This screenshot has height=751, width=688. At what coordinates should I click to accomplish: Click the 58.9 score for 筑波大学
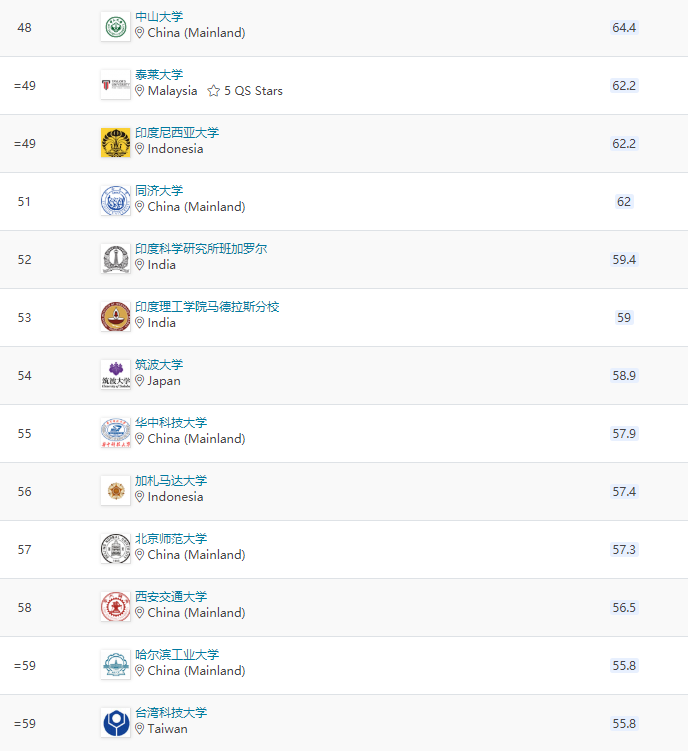(x=624, y=375)
